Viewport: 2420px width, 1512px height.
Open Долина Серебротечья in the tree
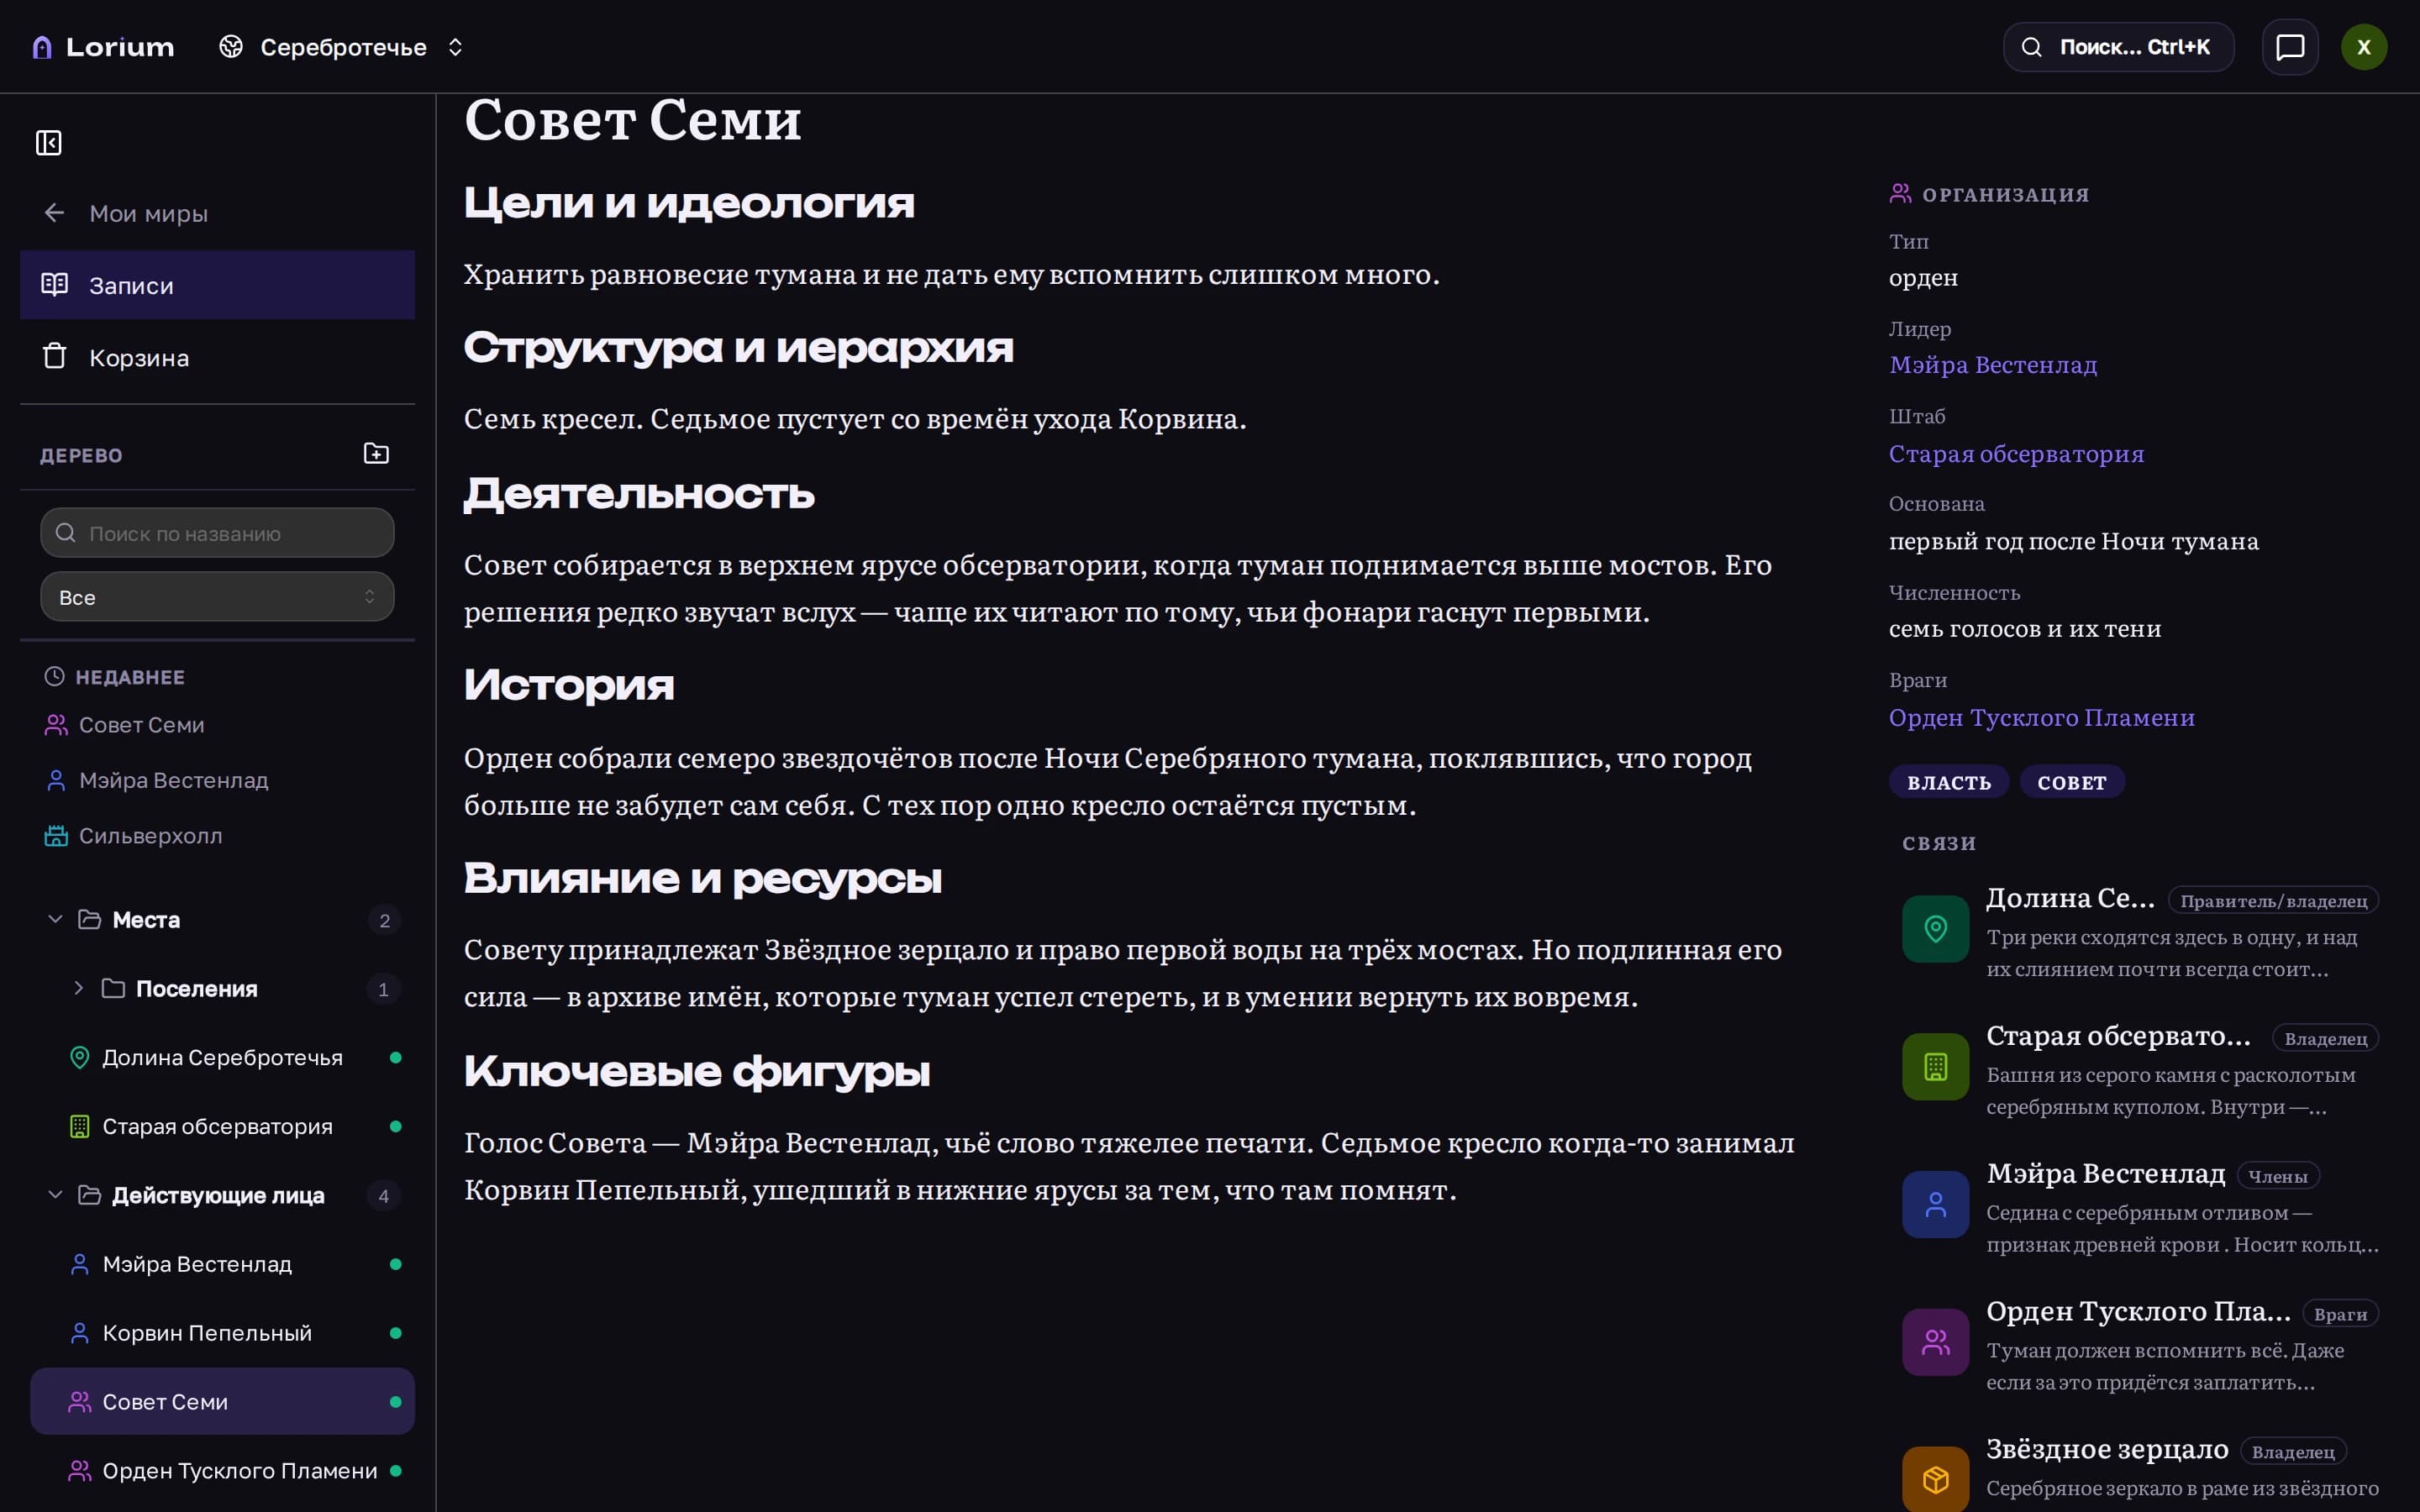pyautogui.click(x=222, y=1058)
